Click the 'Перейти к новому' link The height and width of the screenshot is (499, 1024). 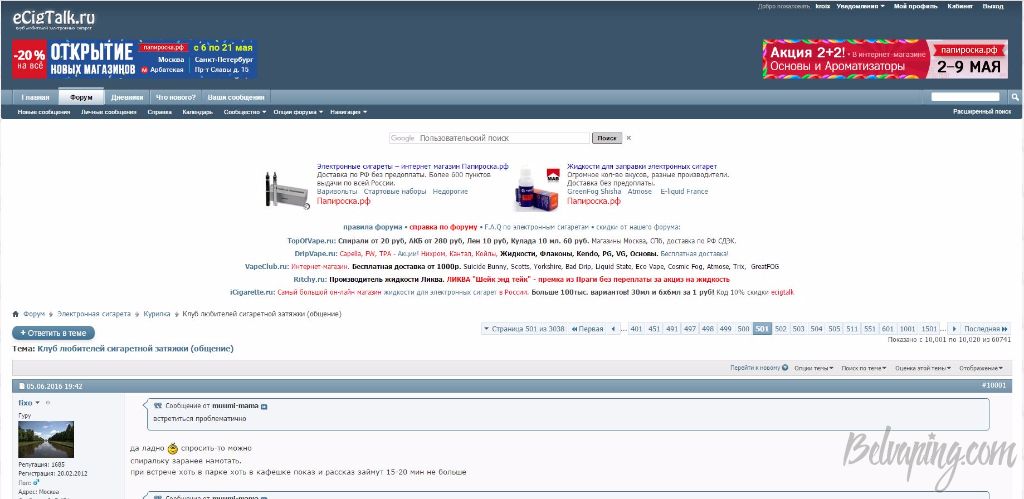tap(759, 368)
